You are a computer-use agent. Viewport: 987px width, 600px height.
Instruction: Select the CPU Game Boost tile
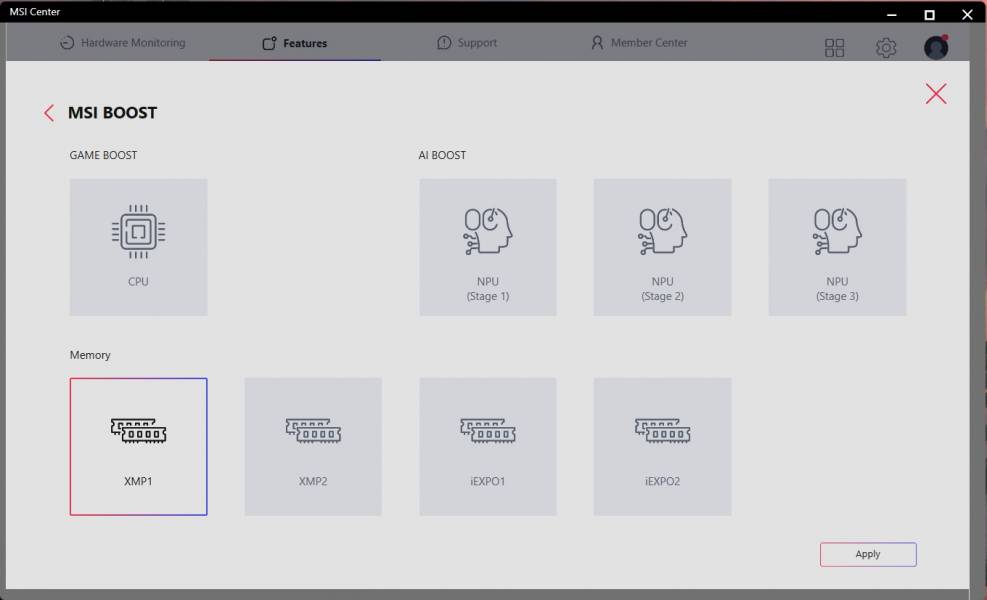(138, 247)
